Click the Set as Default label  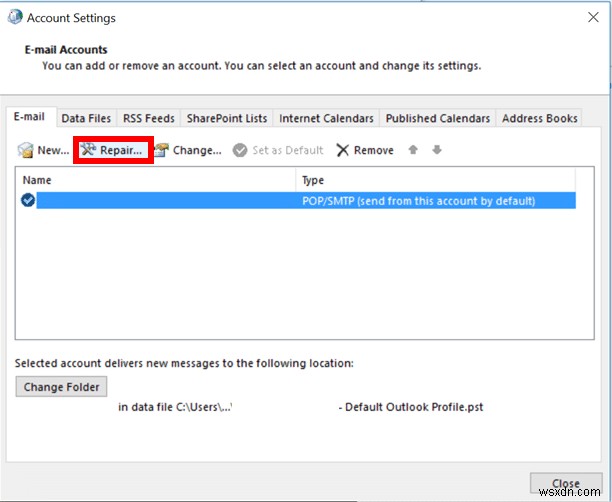click(288, 150)
